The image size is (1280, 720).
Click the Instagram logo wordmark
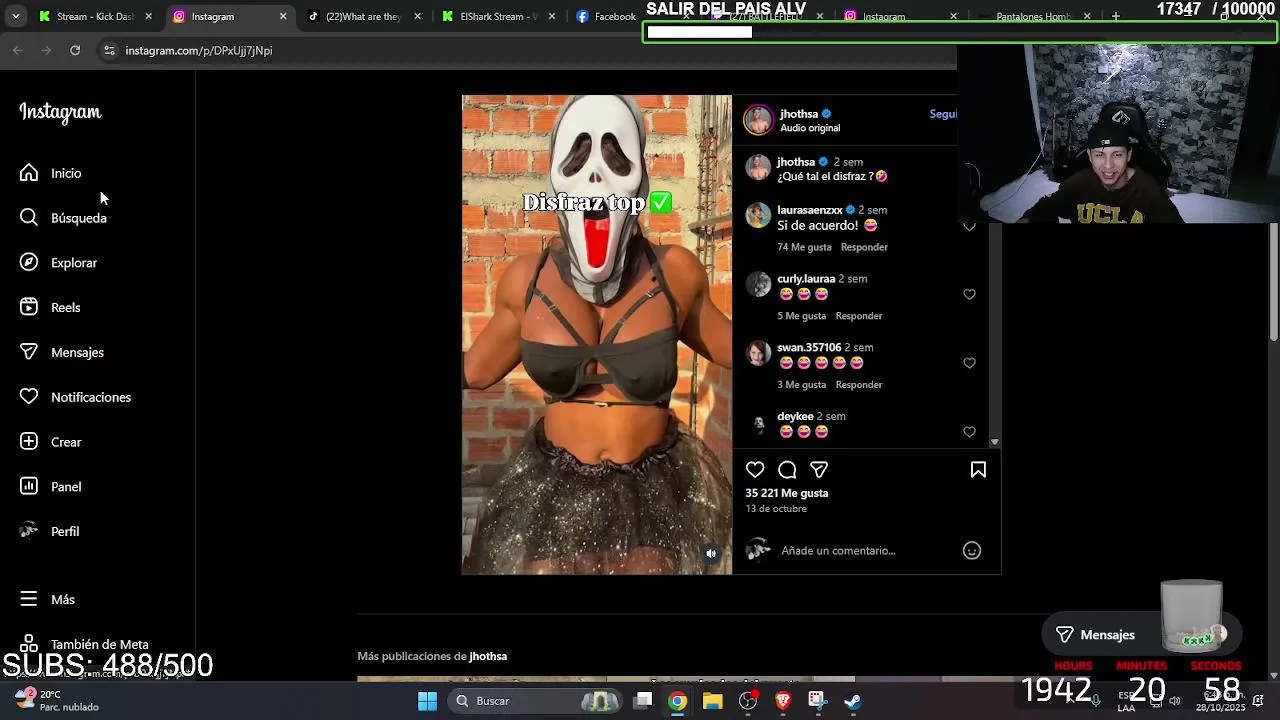pos(60,112)
